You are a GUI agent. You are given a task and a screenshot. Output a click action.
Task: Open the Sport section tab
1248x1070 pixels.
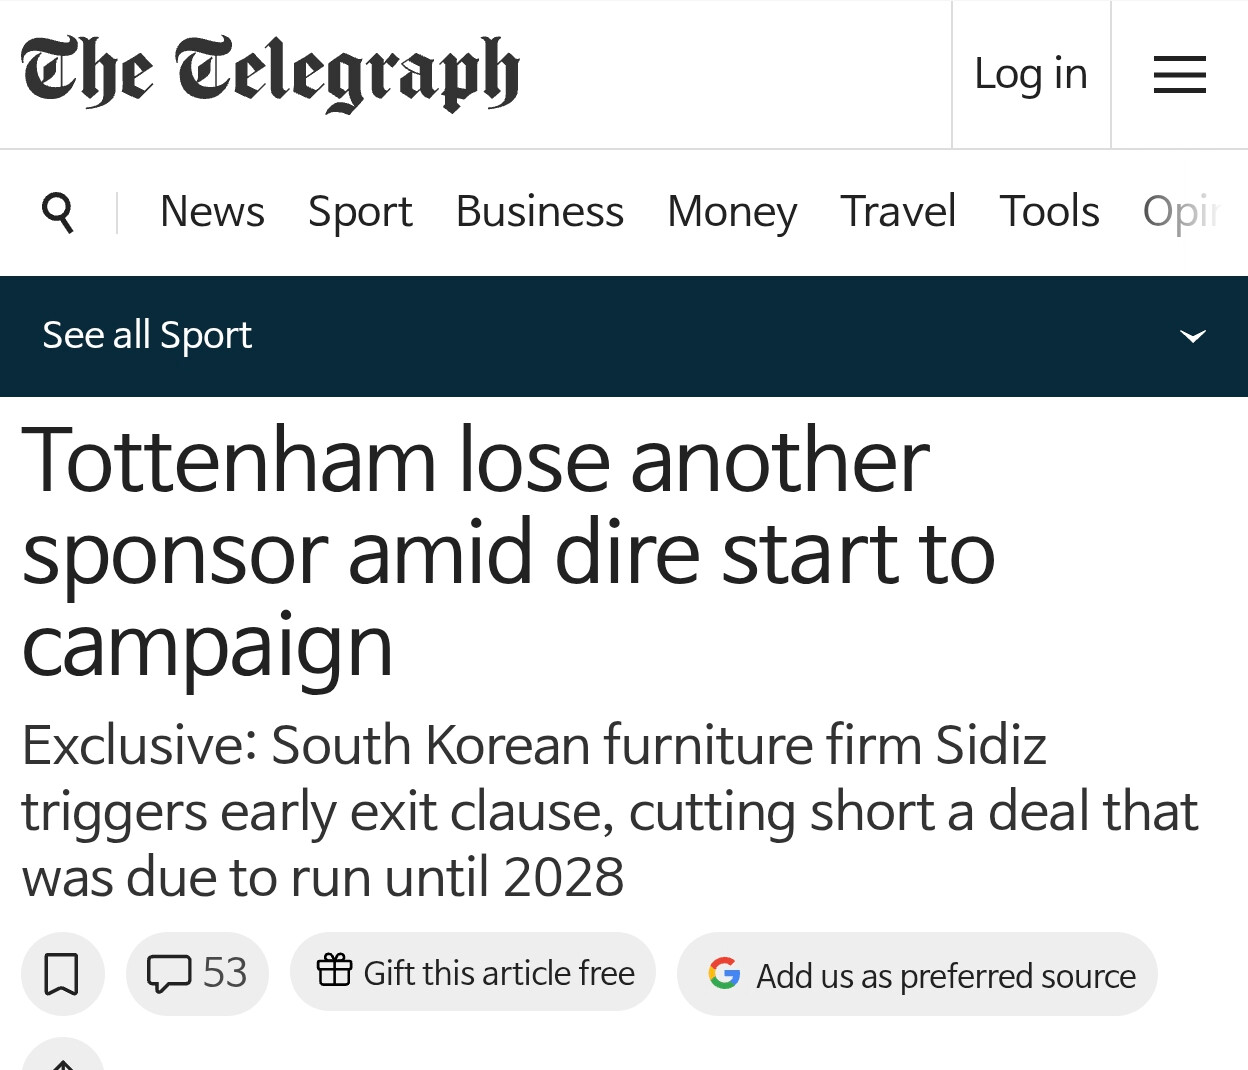[x=360, y=211]
